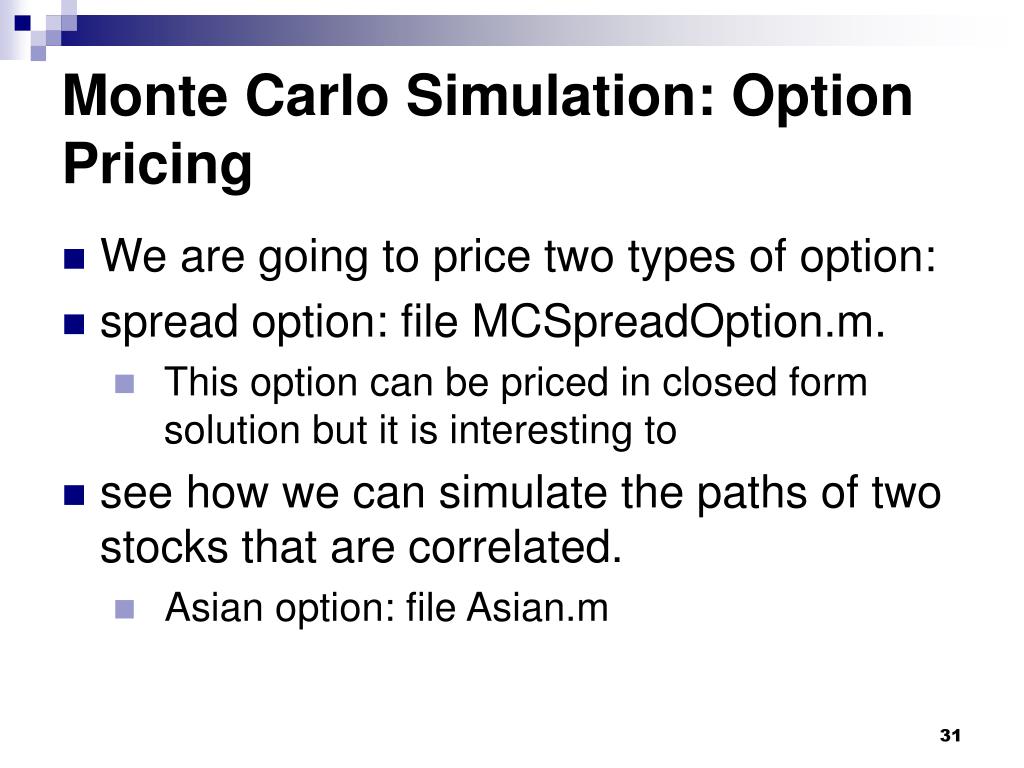Image resolution: width=1024 pixels, height=768 pixels.
Task: Click the slide number 31
Action: 950,735
